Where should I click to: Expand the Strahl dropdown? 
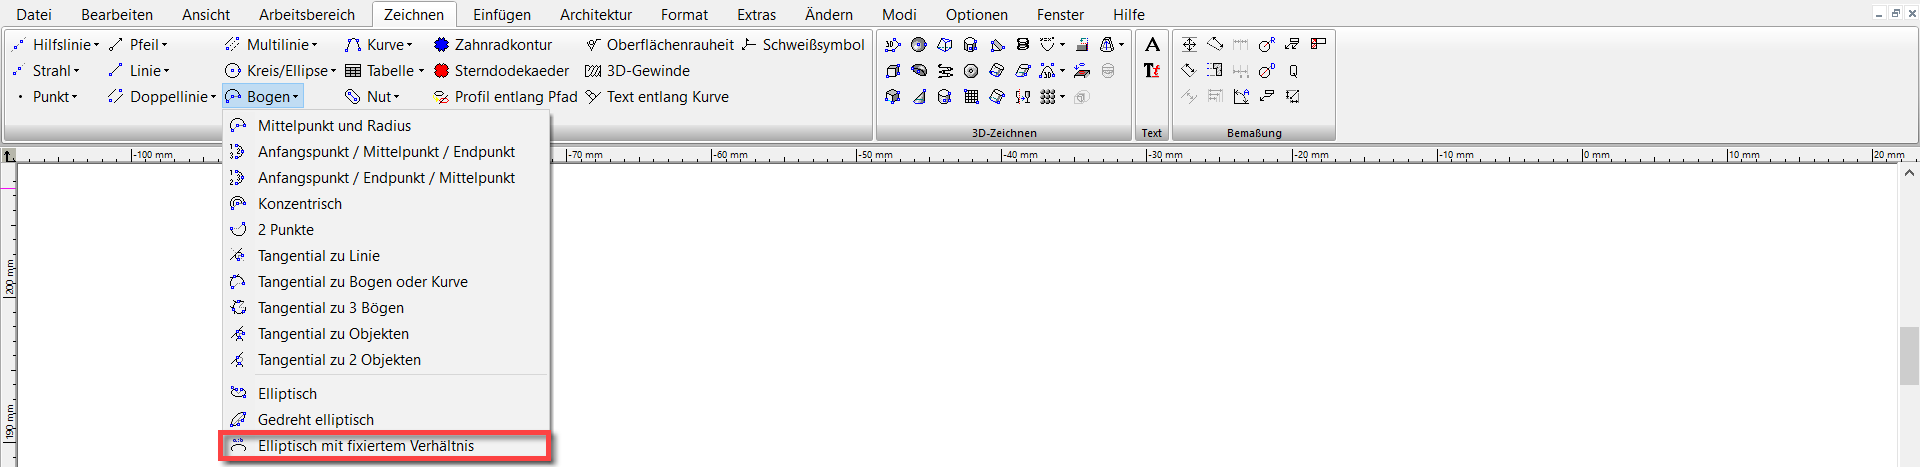click(76, 71)
